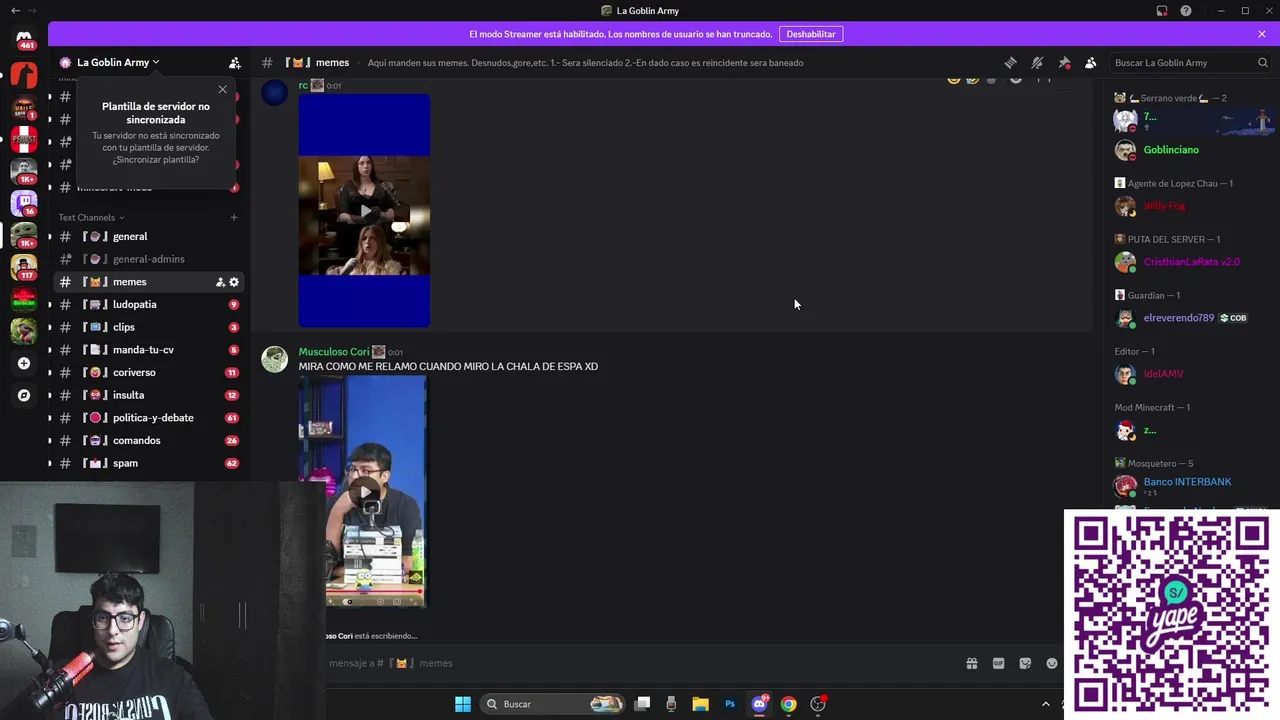Image resolution: width=1280 pixels, height=720 pixels.
Task: Open Google Chrome from the taskbar
Action: [x=789, y=704]
